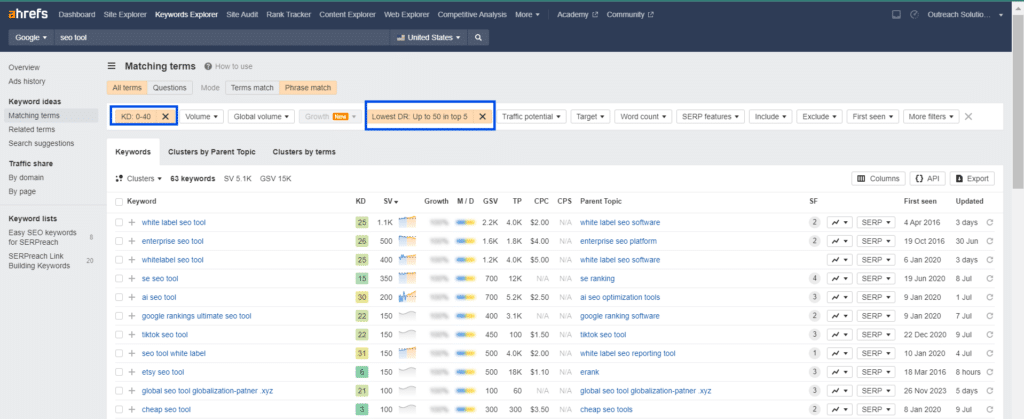The image size is (1024, 419).
Task: Sort by the SV column header
Action: (391, 202)
